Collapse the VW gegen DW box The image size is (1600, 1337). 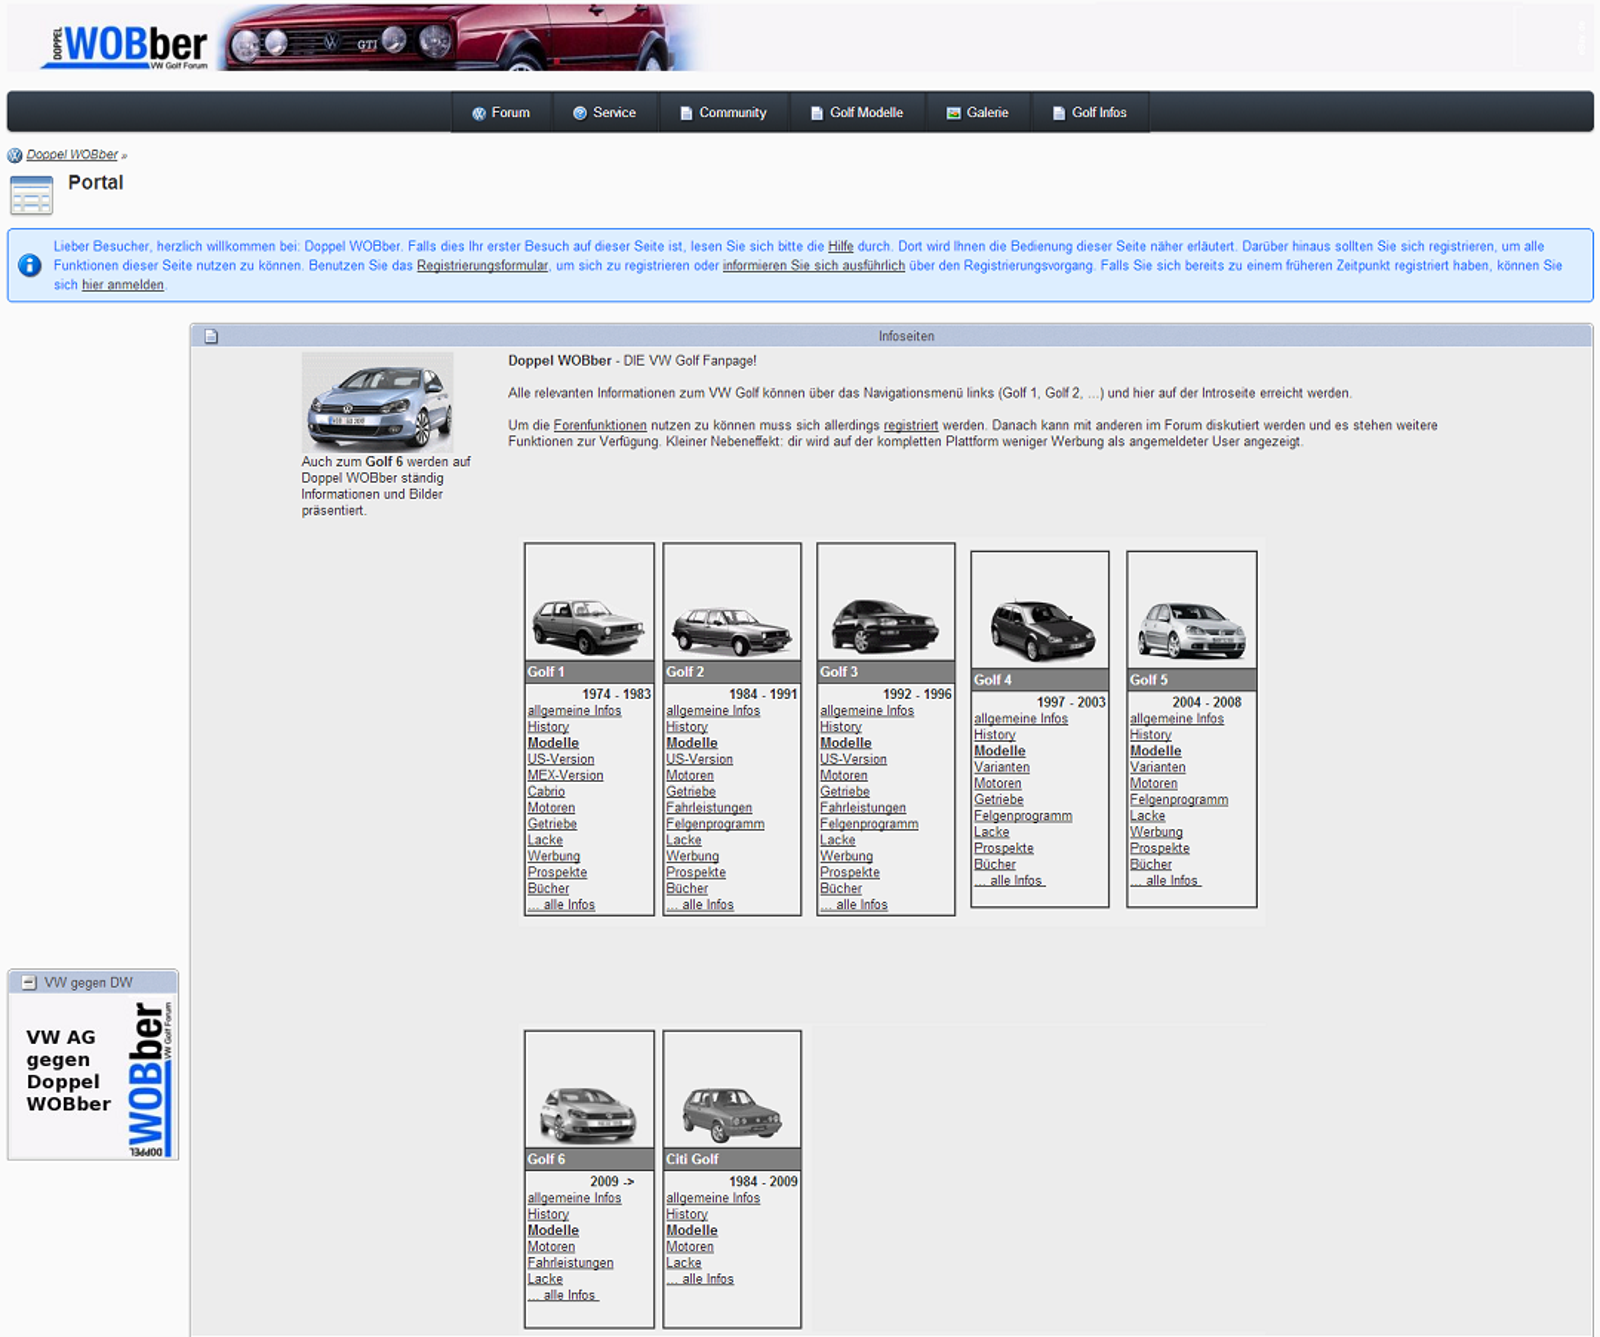coord(29,982)
